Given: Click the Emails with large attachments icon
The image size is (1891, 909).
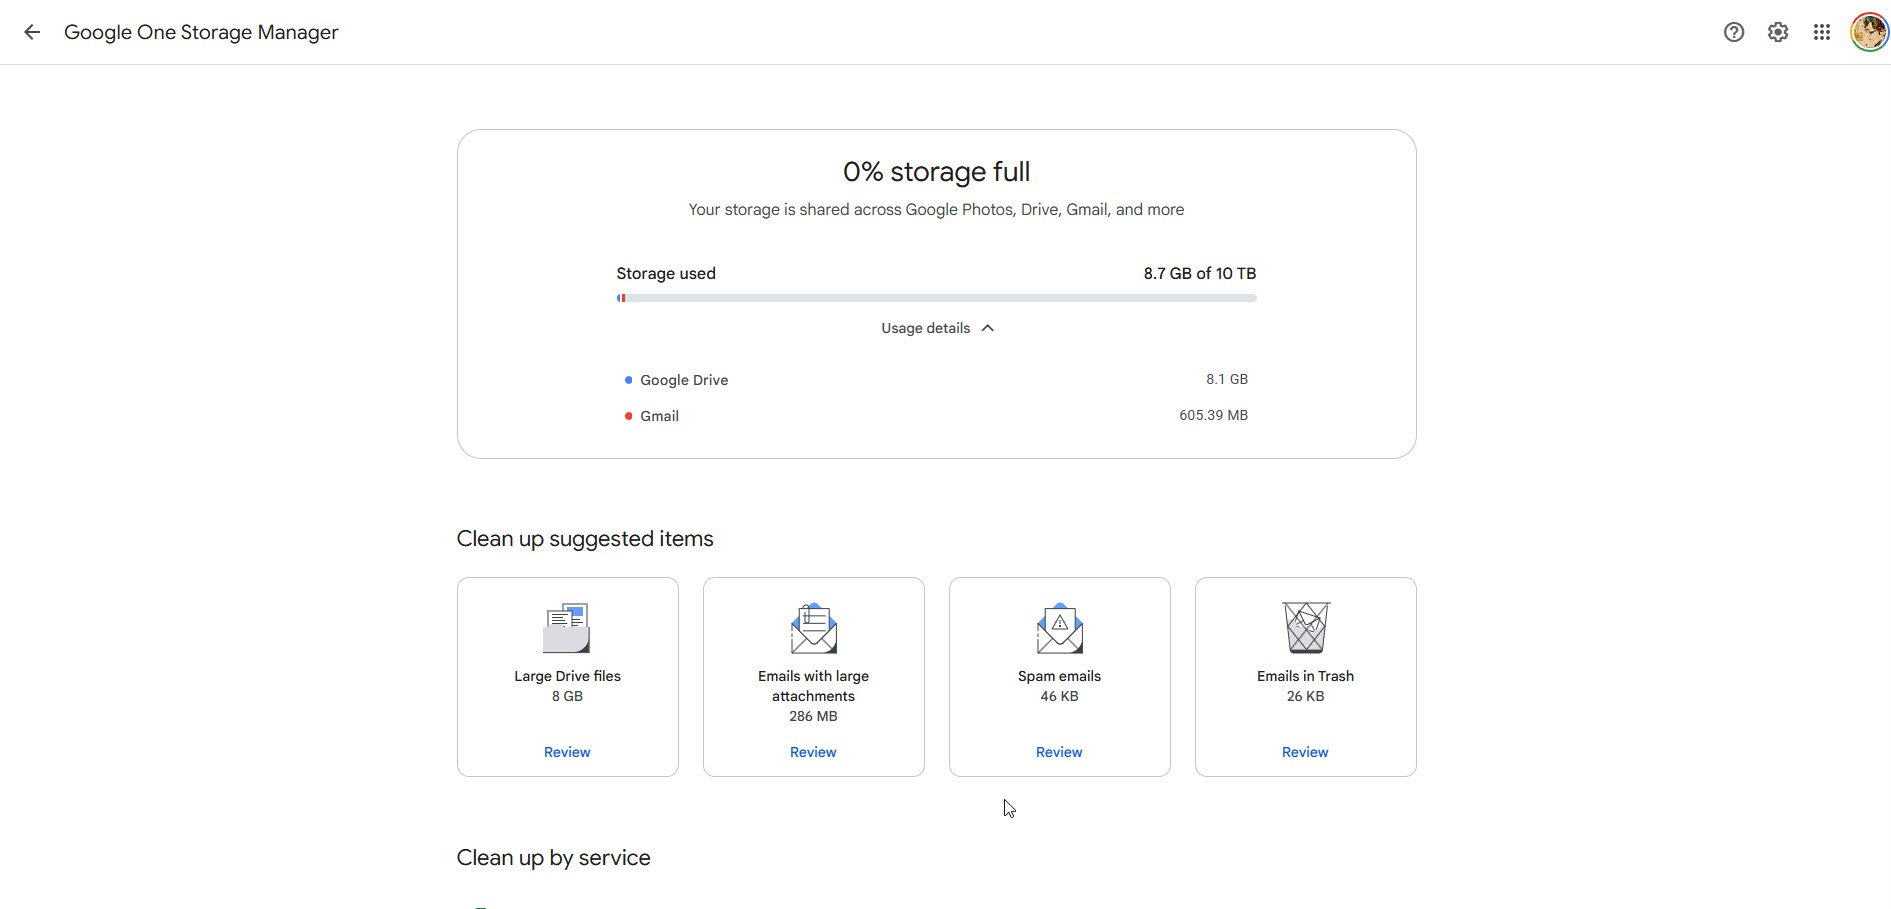Looking at the screenshot, I should tap(813, 628).
